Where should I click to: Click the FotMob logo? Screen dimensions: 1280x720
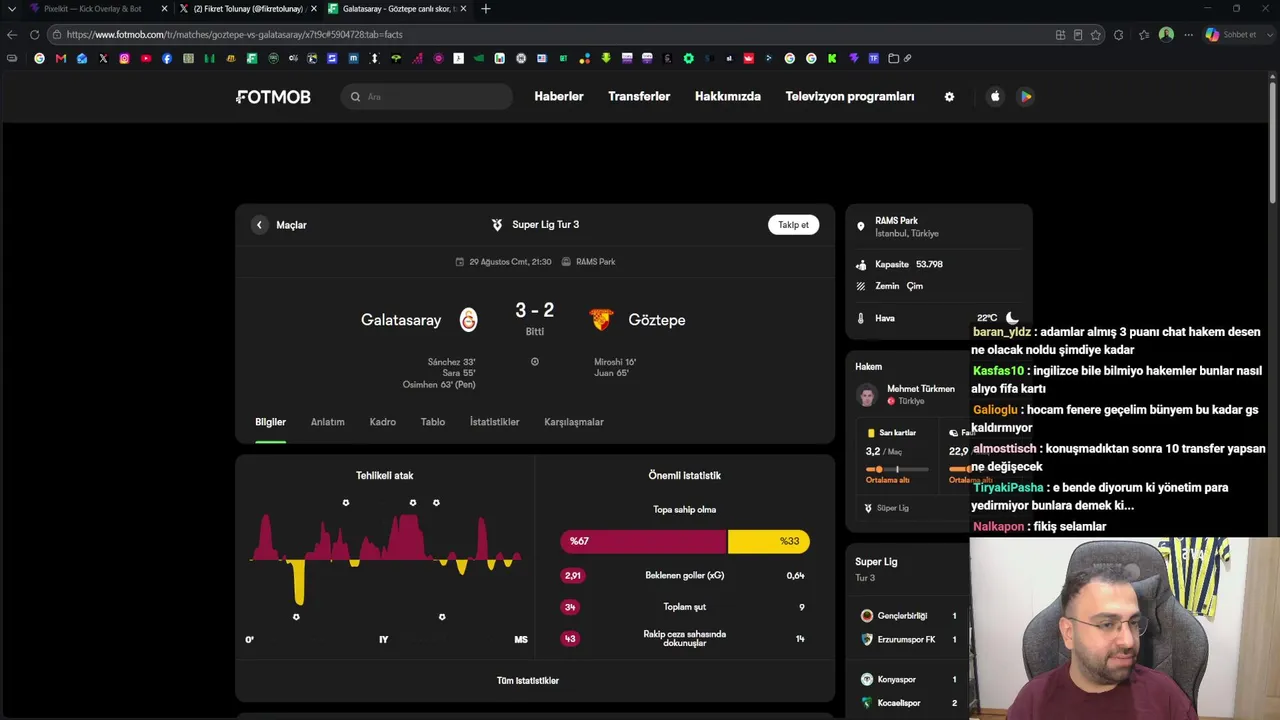[274, 97]
